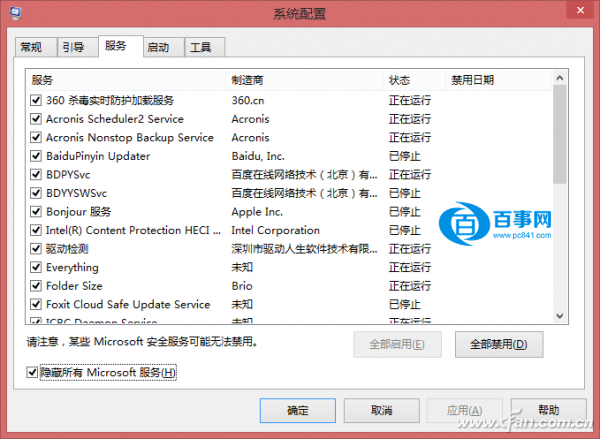
Task: Open the 引导 tab
Action: [x=77, y=47]
